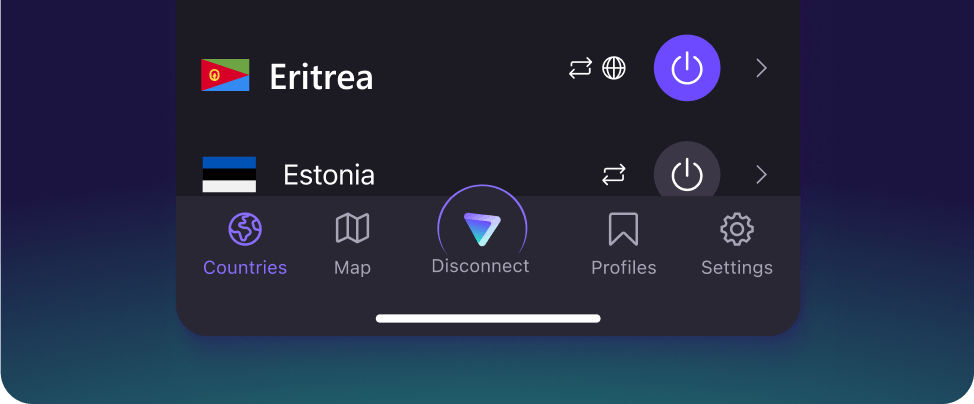Click the Estonia flag icon

click(x=229, y=175)
